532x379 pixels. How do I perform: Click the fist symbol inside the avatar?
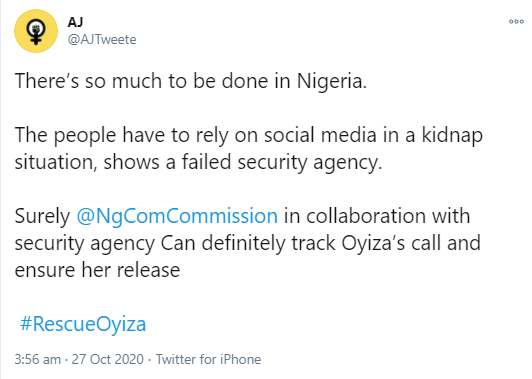click(36, 27)
